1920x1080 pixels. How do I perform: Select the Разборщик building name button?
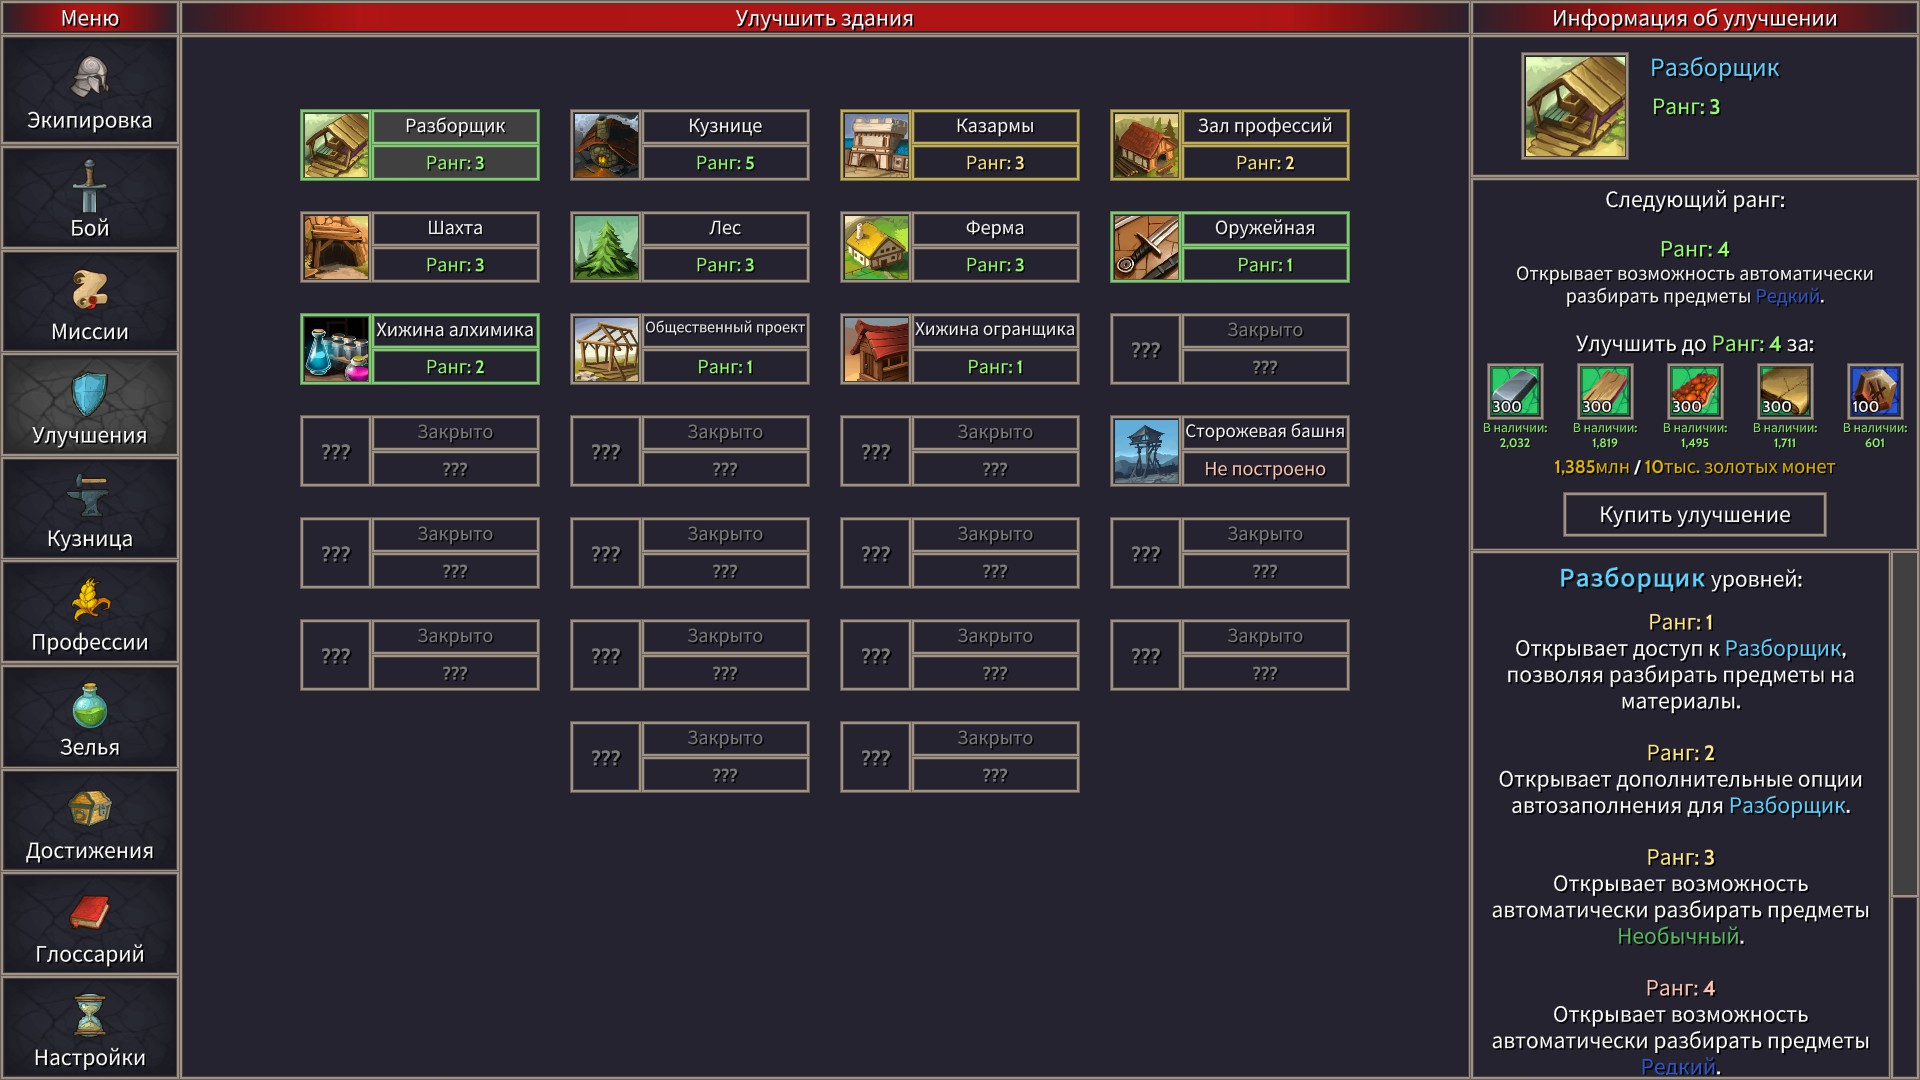455,126
